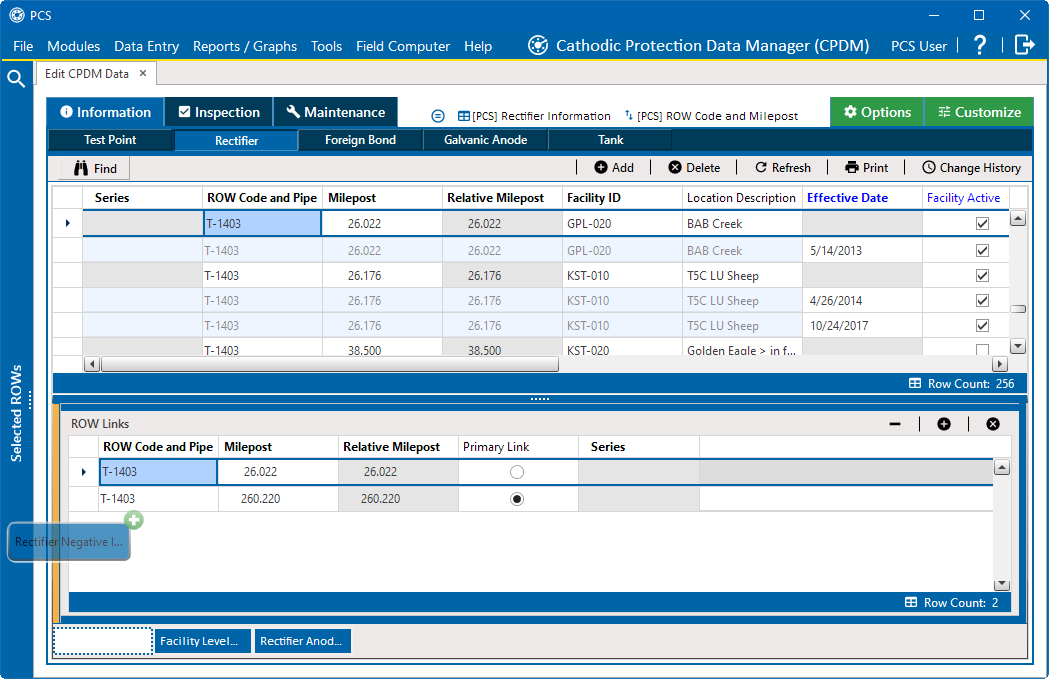Add a new rectifier record
This screenshot has height=679, width=1049.
coord(614,168)
